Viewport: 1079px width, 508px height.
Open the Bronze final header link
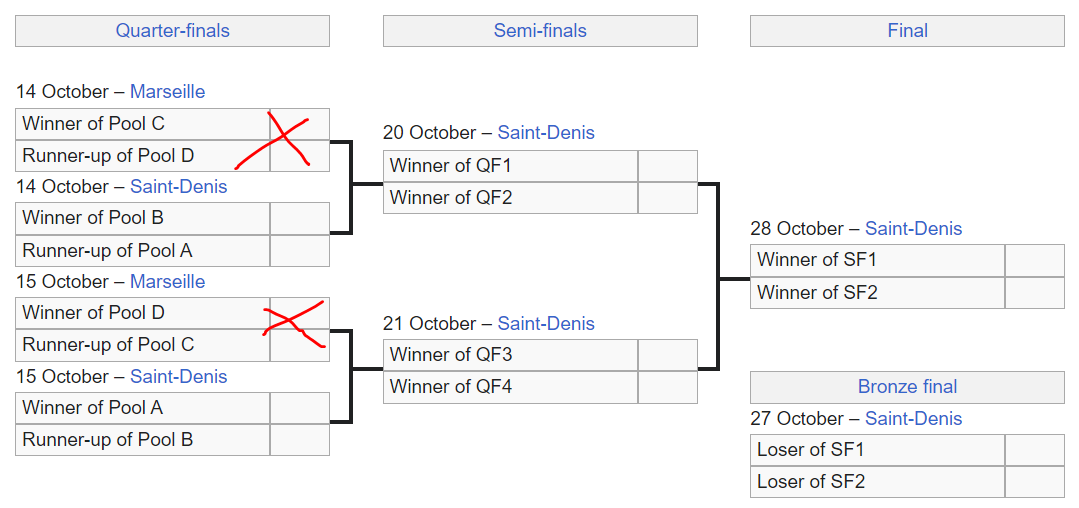(x=907, y=387)
